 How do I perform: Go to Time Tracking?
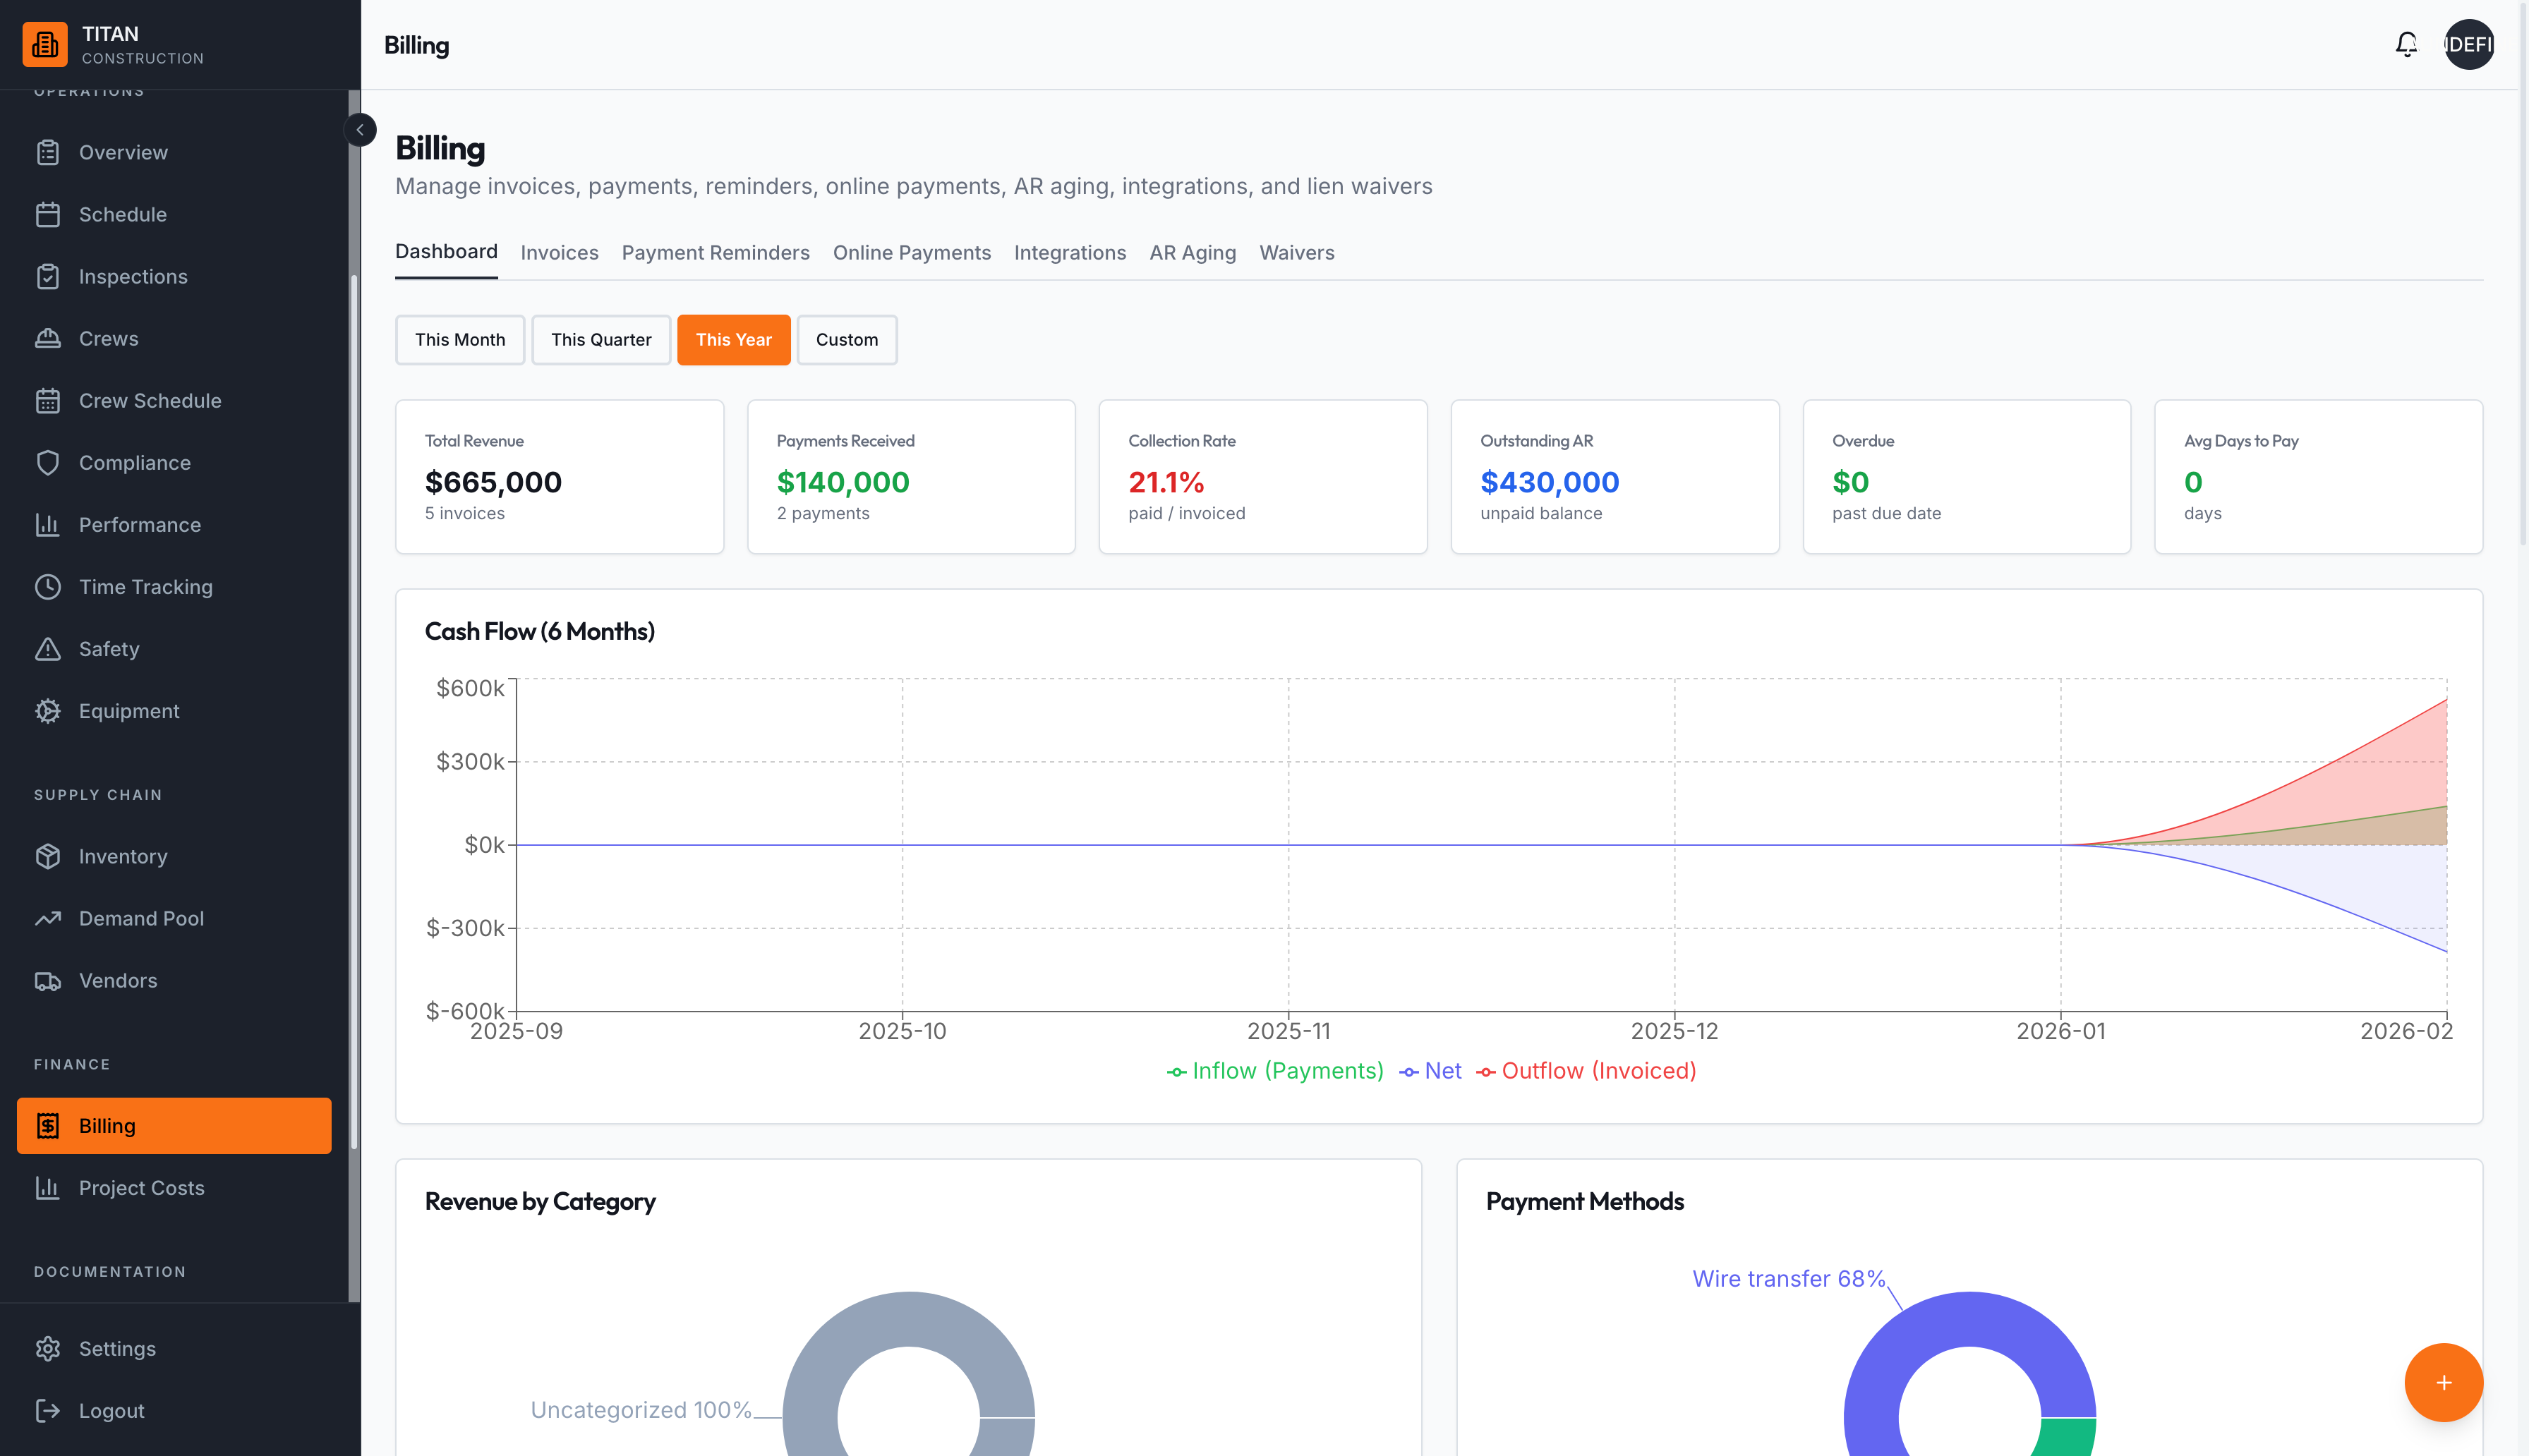(x=174, y=587)
